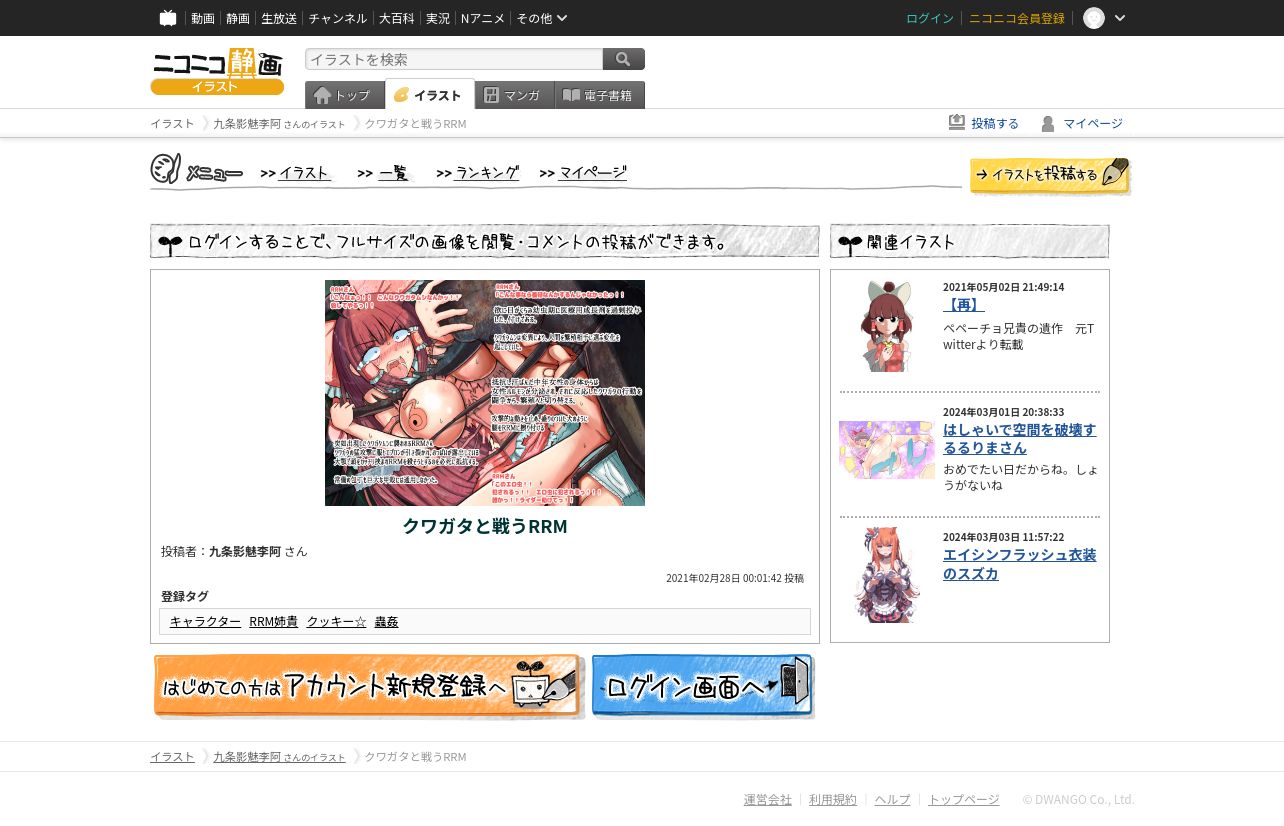Click トップページ in the footer
Viewport: 1284px width, 826px height.
963,799
